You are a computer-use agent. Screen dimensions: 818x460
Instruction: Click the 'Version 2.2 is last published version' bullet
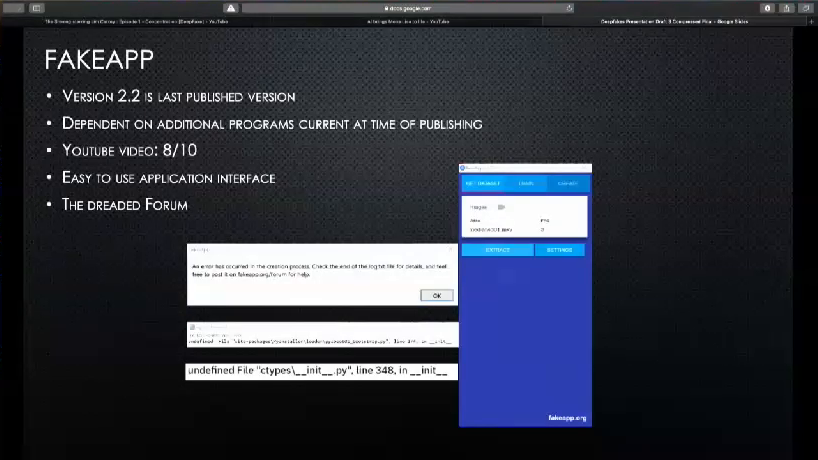(178, 96)
